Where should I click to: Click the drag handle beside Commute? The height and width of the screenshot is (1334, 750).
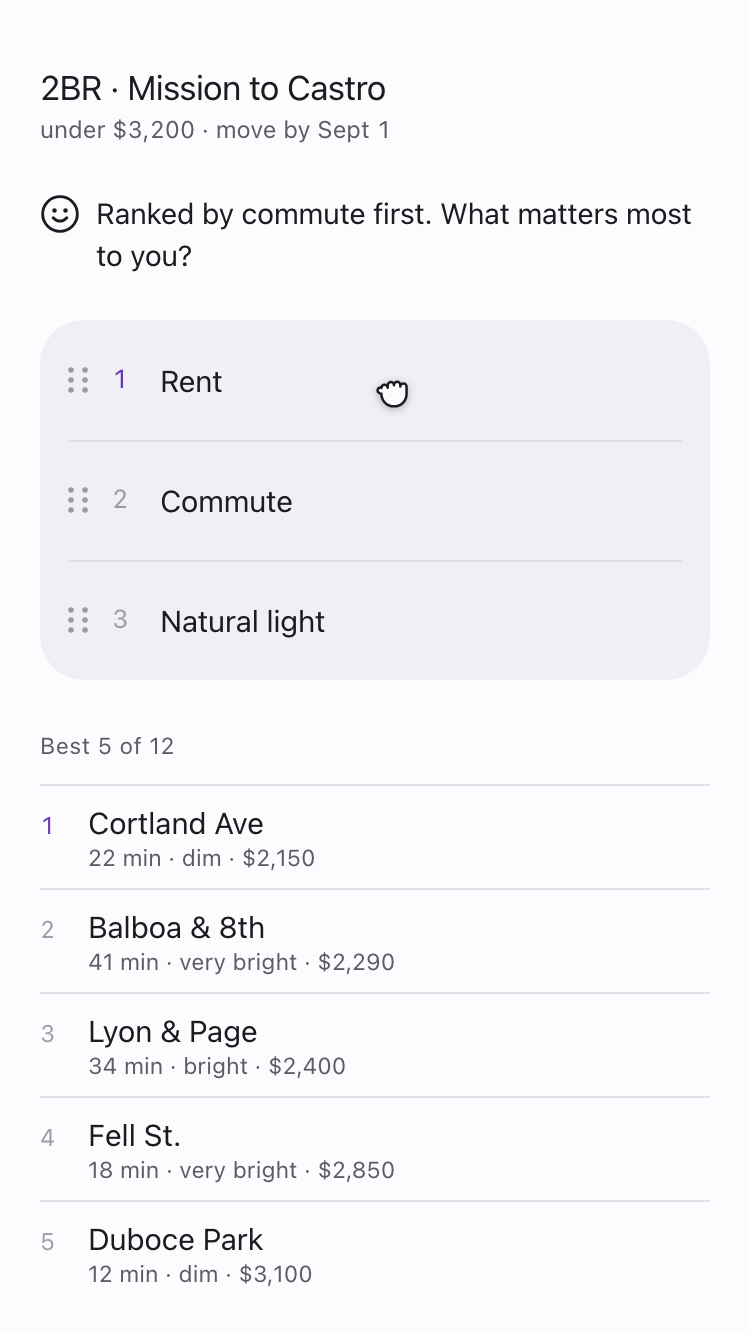pos(78,500)
